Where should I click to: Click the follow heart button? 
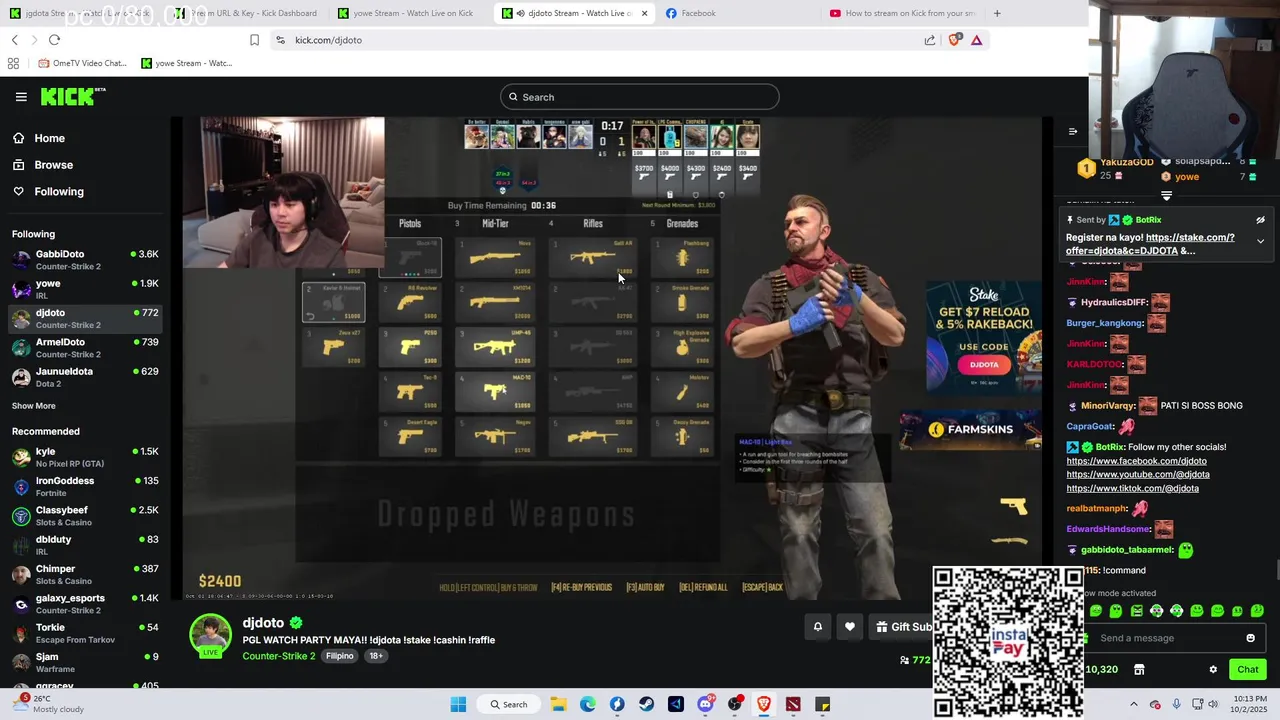(849, 627)
